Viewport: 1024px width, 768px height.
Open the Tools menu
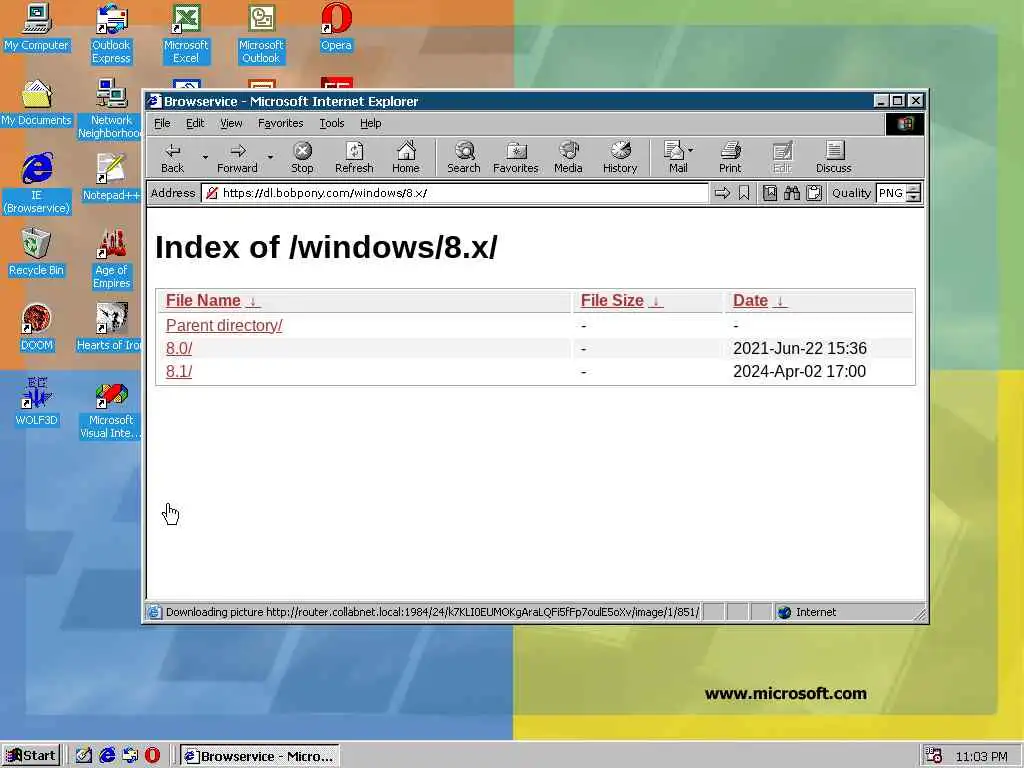[x=332, y=123]
